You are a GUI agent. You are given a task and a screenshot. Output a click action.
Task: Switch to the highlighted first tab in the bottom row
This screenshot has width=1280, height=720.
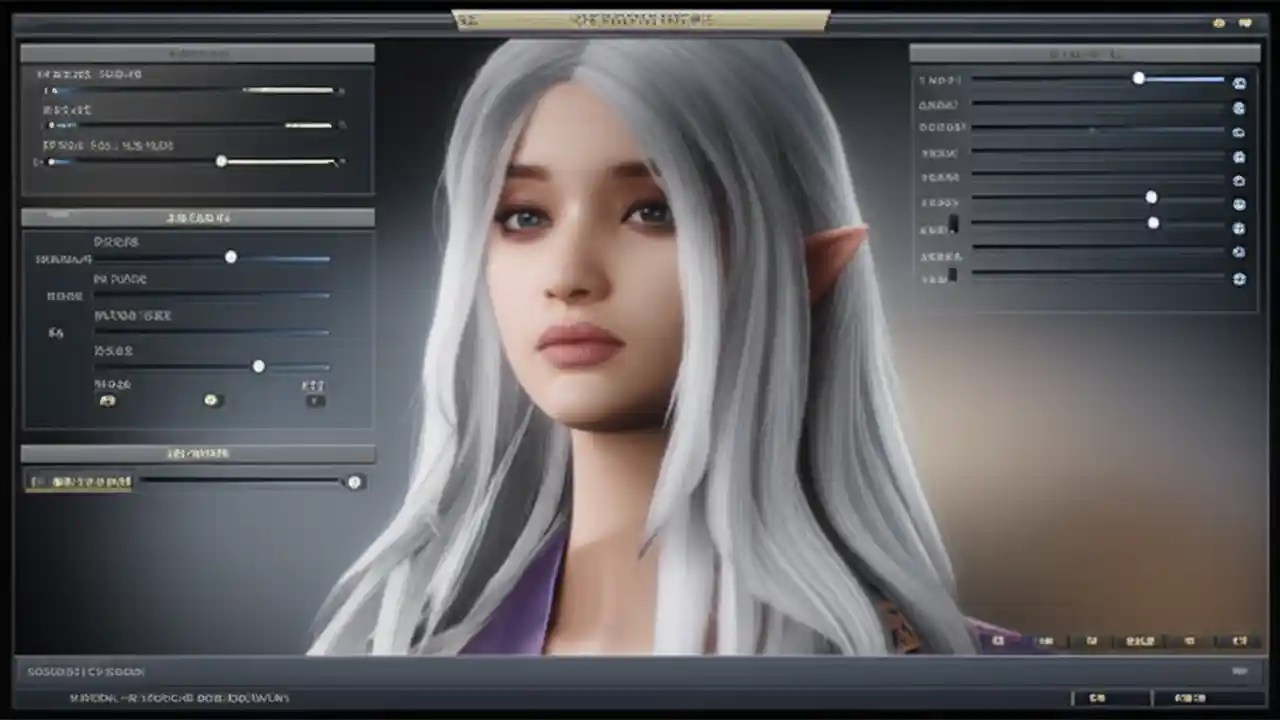pos(998,641)
